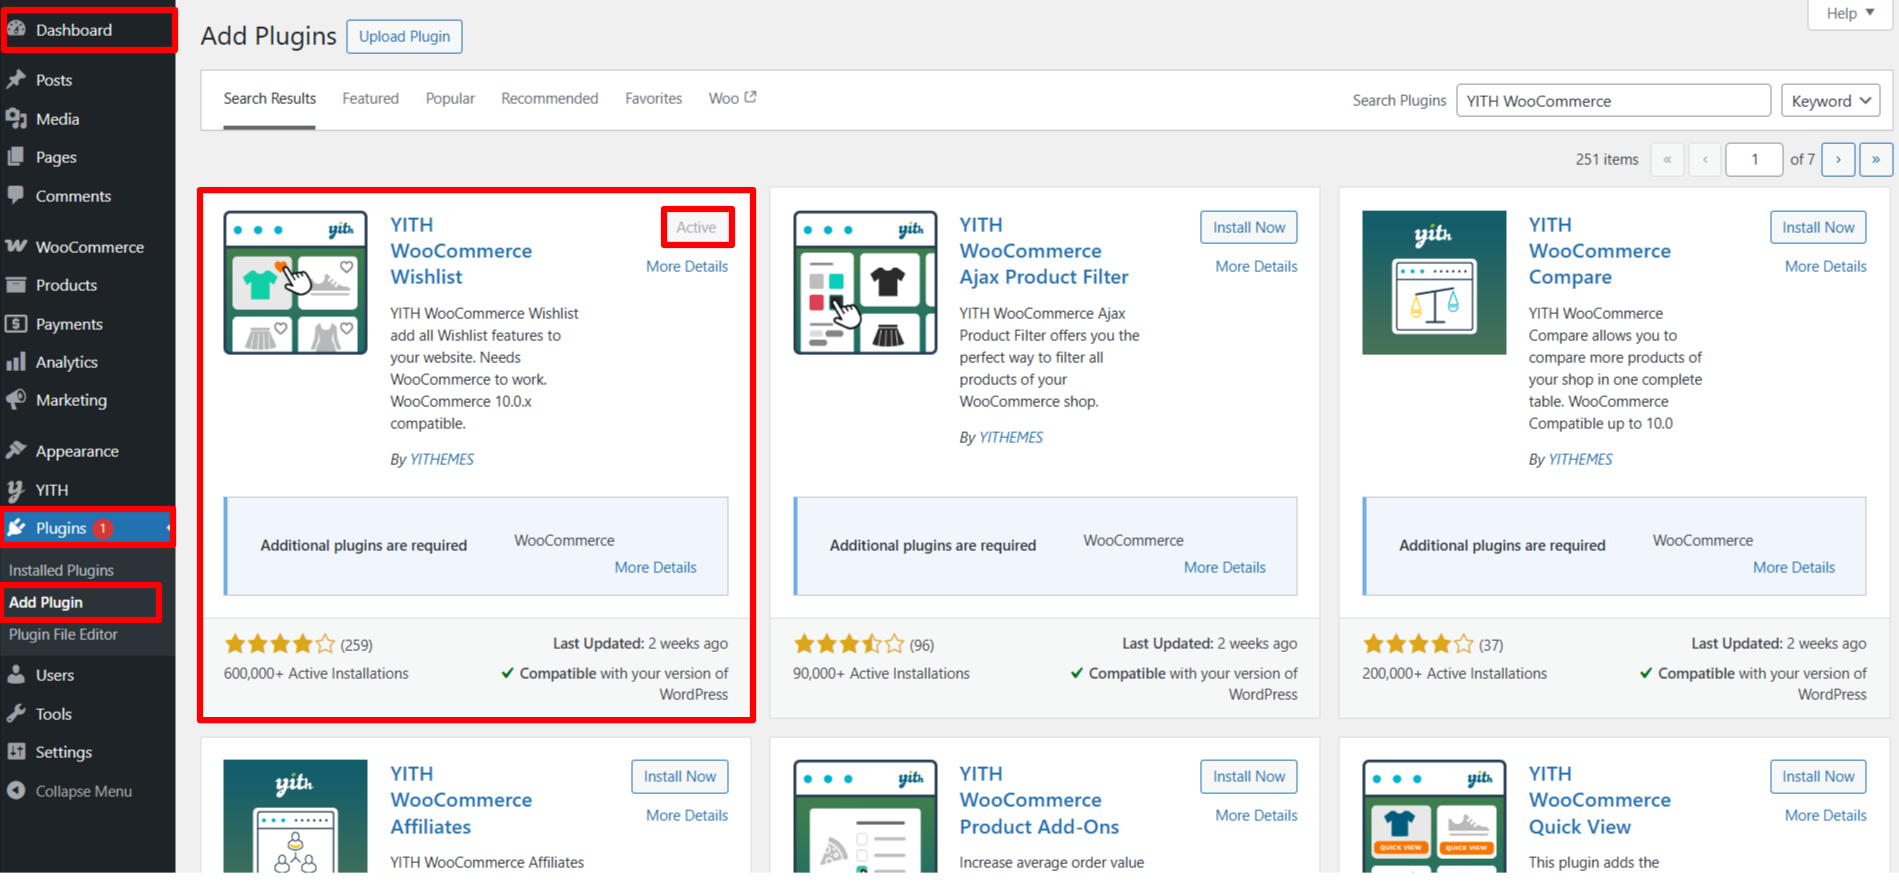Click the Search Plugins text field

pyautogui.click(x=1613, y=101)
